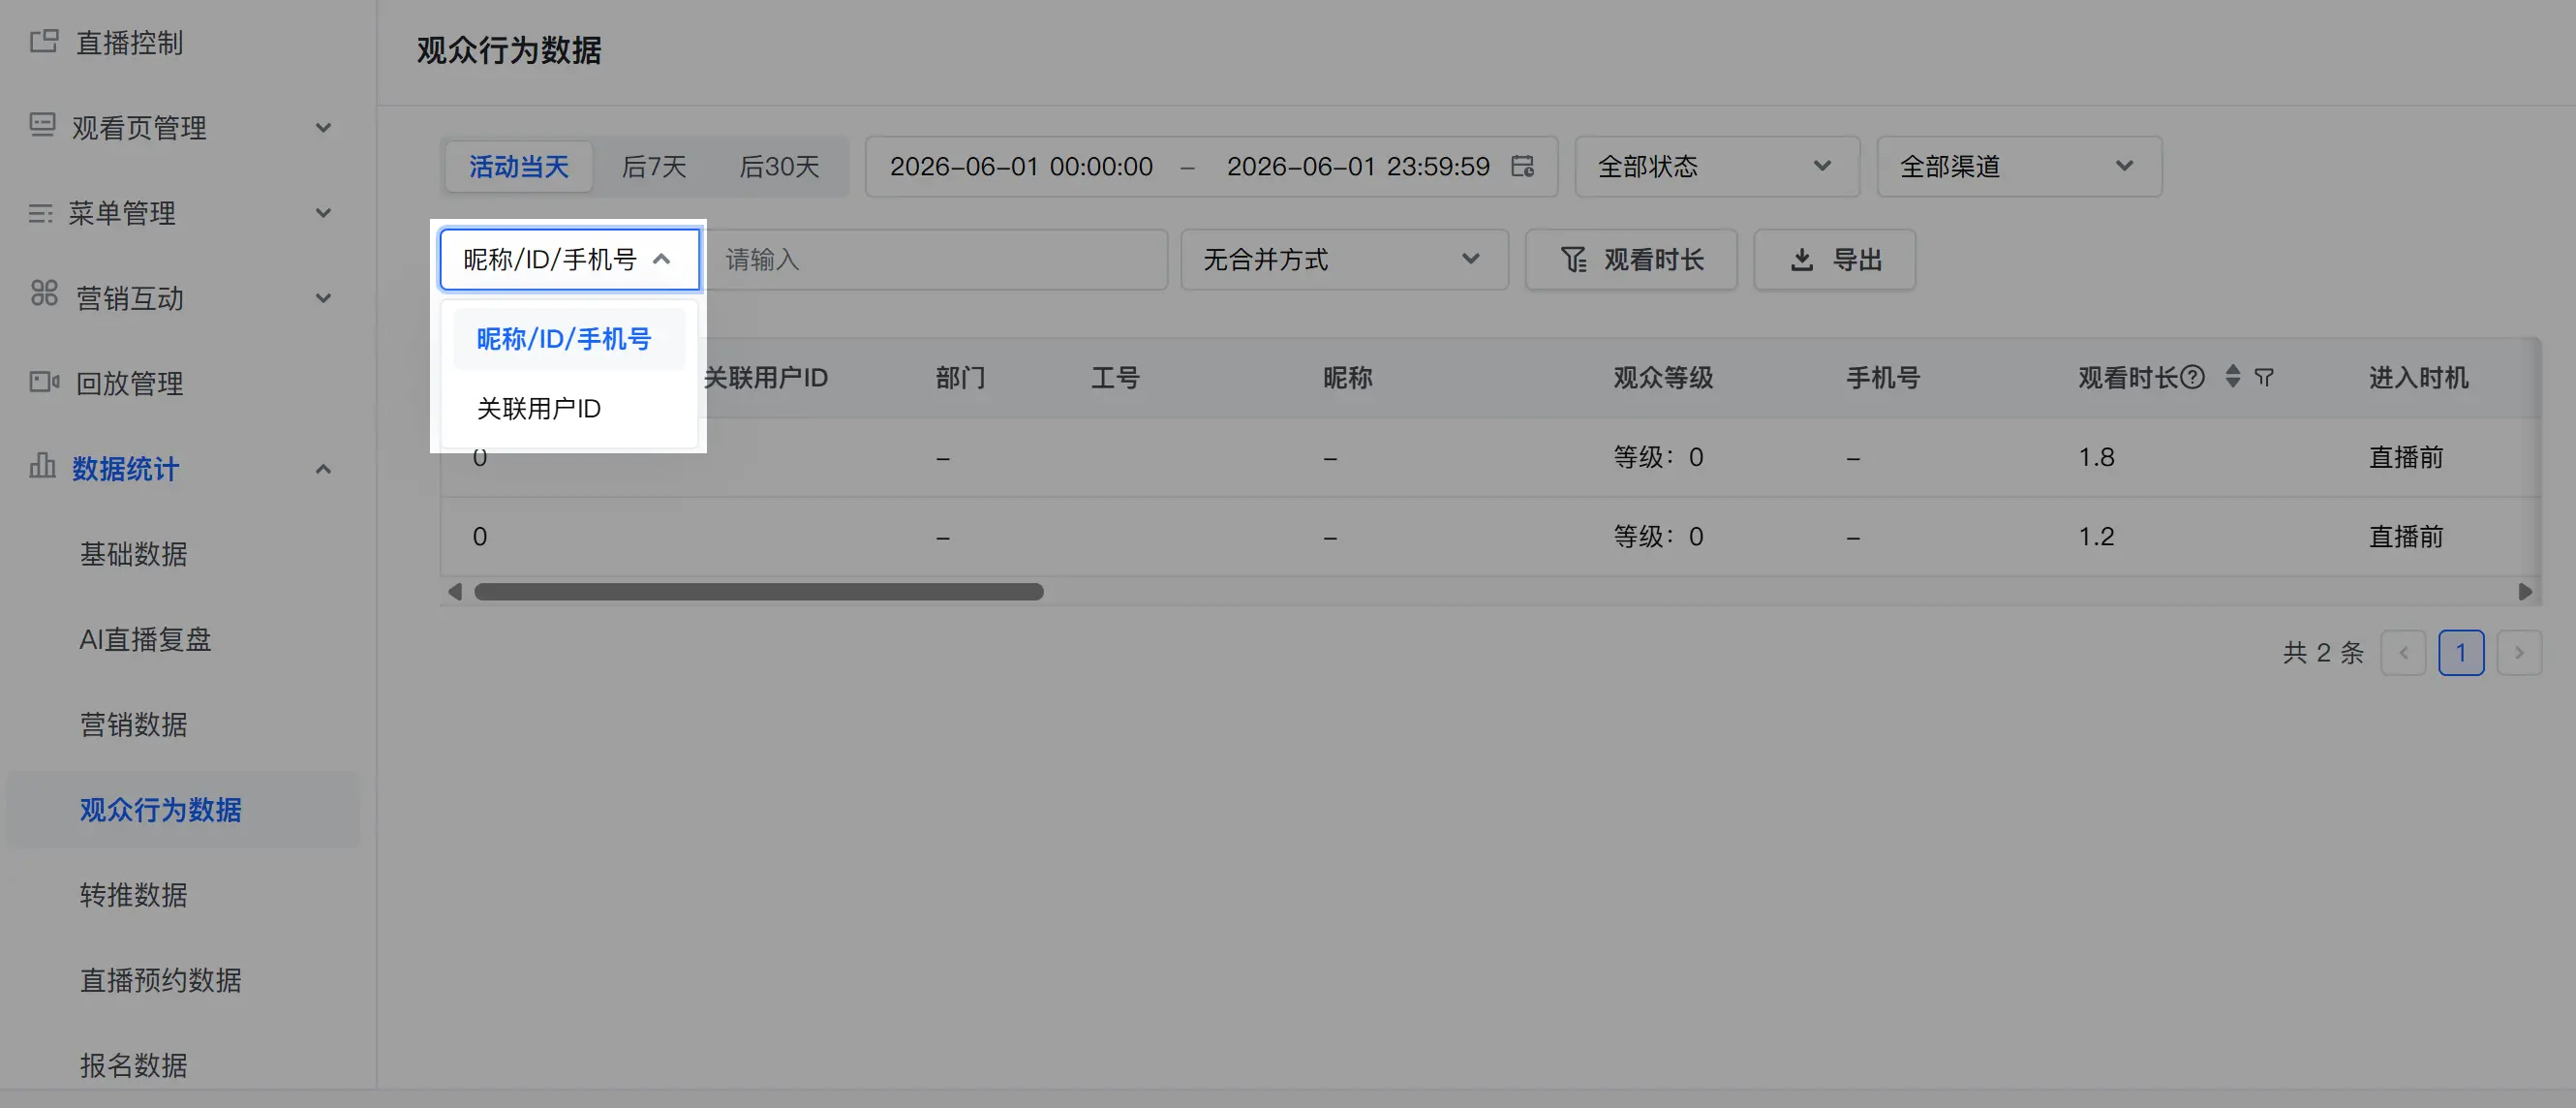Go to page 1 in pagination
Viewport: 2576px width, 1108px height.
click(2461, 653)
